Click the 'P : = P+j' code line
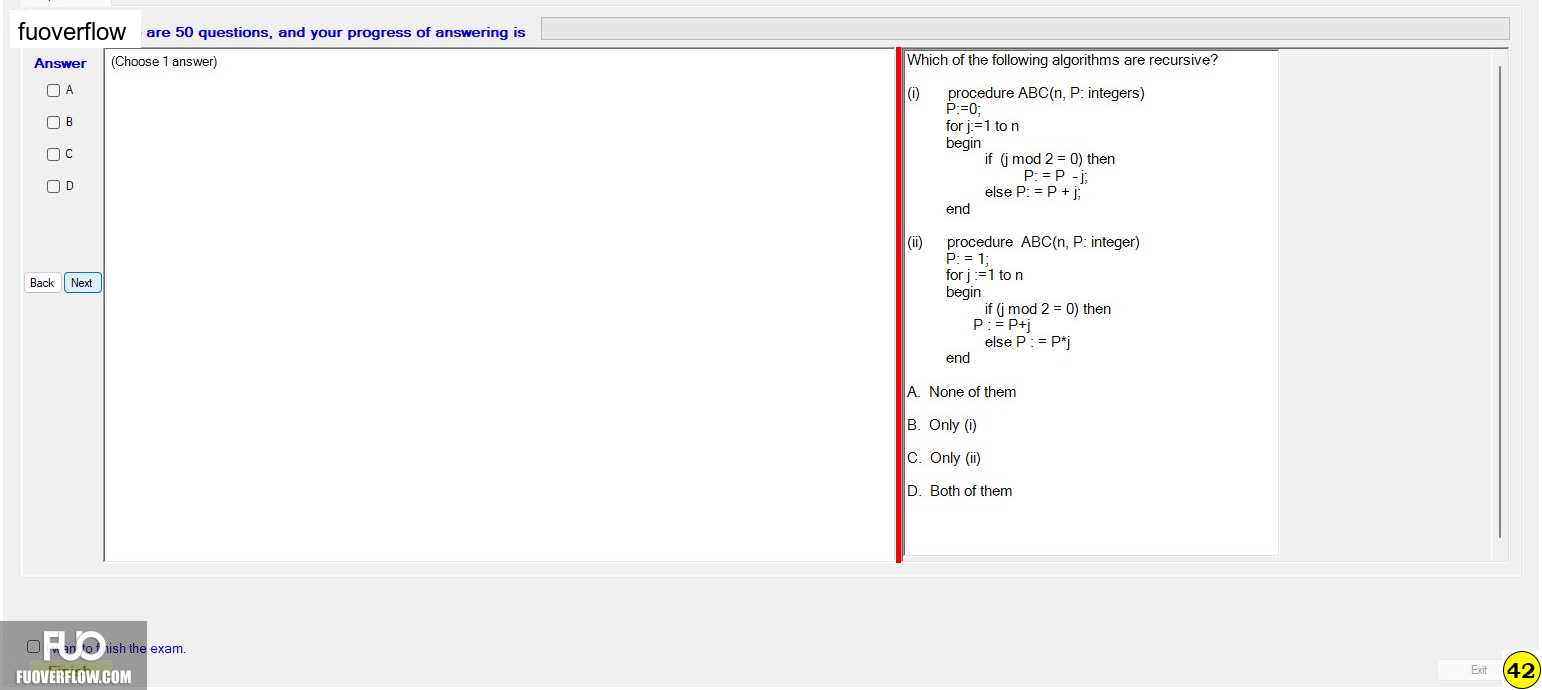 click(x=1002, y=325)
